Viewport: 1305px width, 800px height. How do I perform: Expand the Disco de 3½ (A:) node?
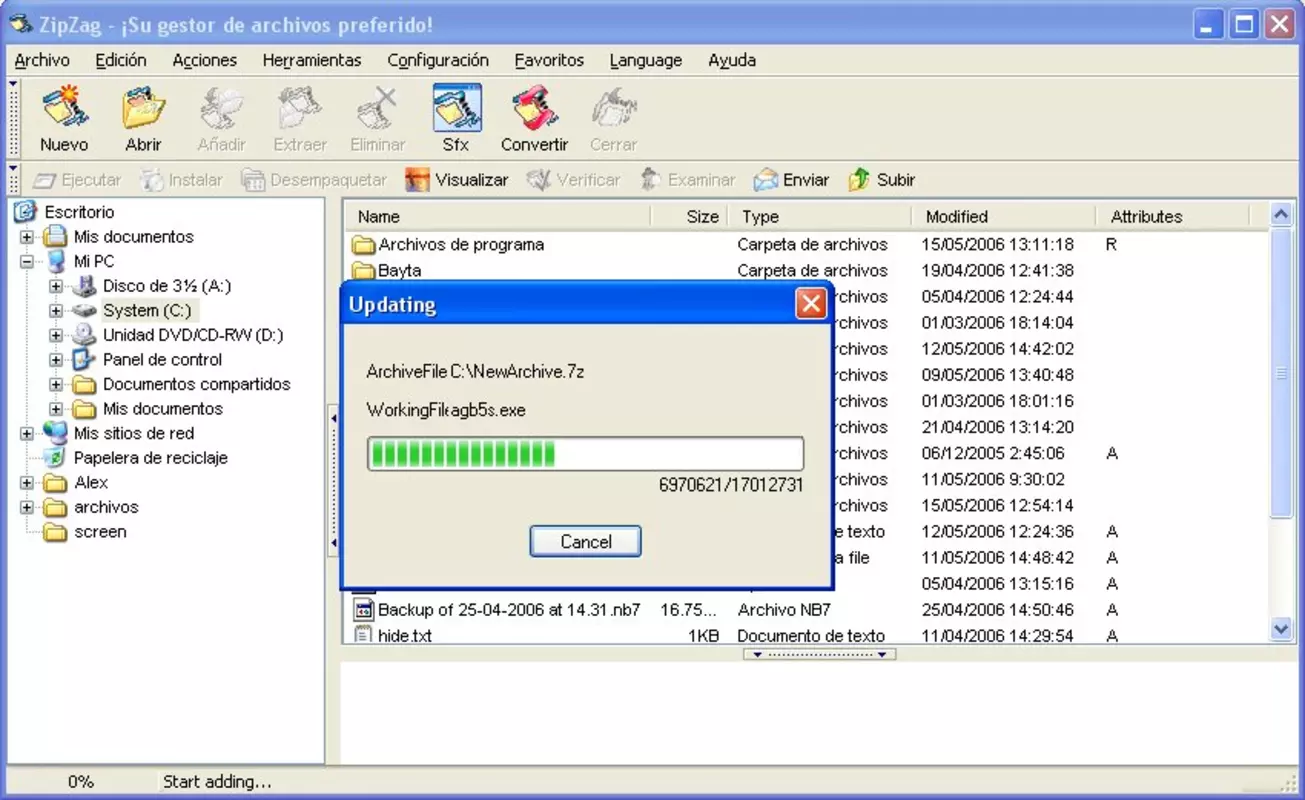click(56, 286)
